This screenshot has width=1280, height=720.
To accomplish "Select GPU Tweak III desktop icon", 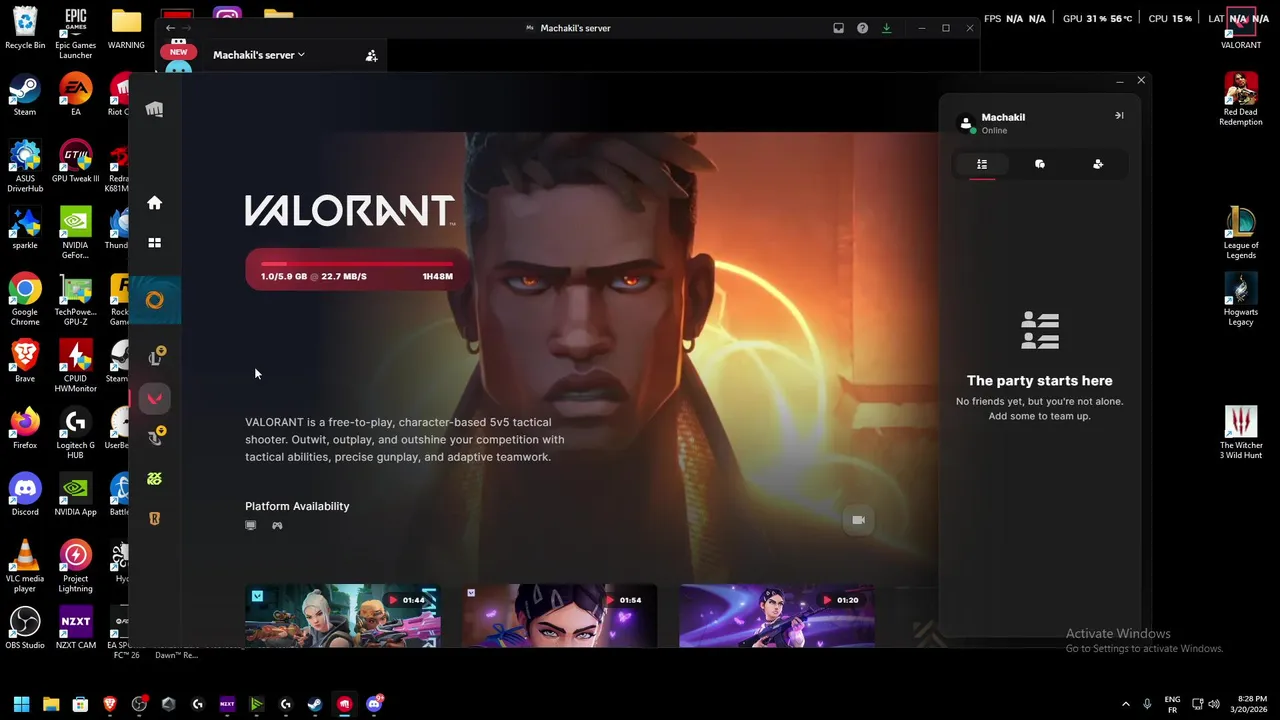I will click(75, 161).
